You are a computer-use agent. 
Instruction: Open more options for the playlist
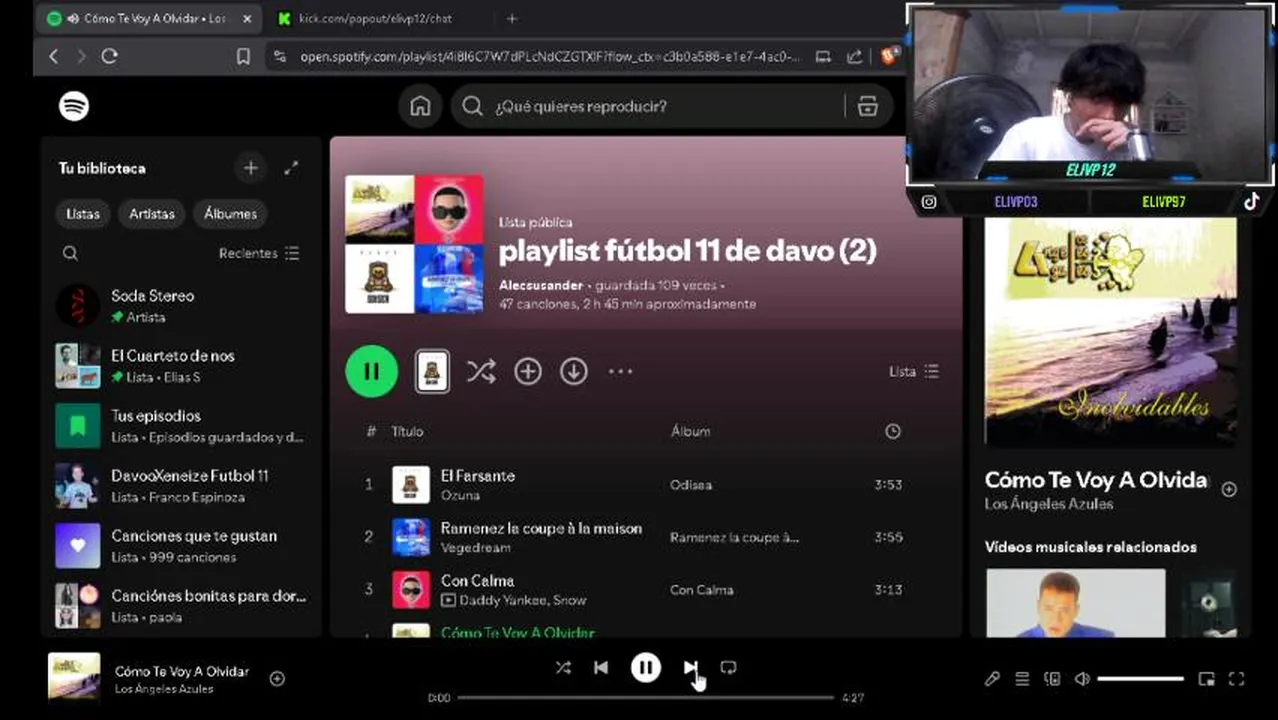tap(621, 372)
